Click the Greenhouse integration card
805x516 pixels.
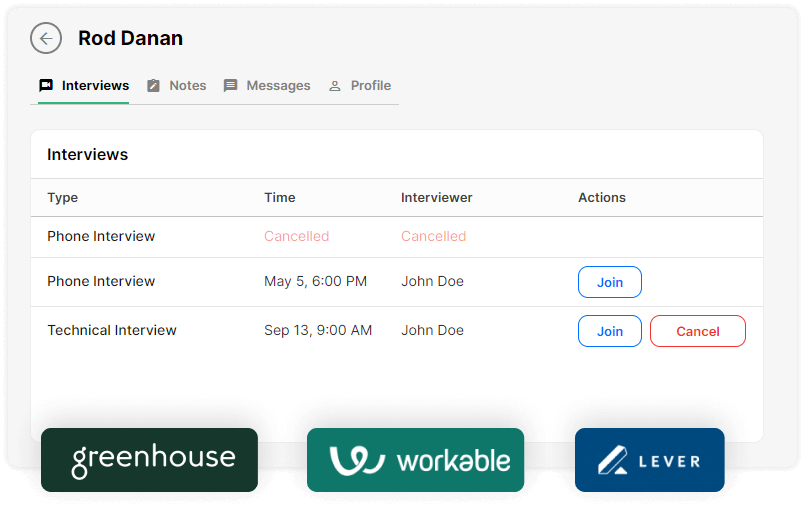coord(149,460)
